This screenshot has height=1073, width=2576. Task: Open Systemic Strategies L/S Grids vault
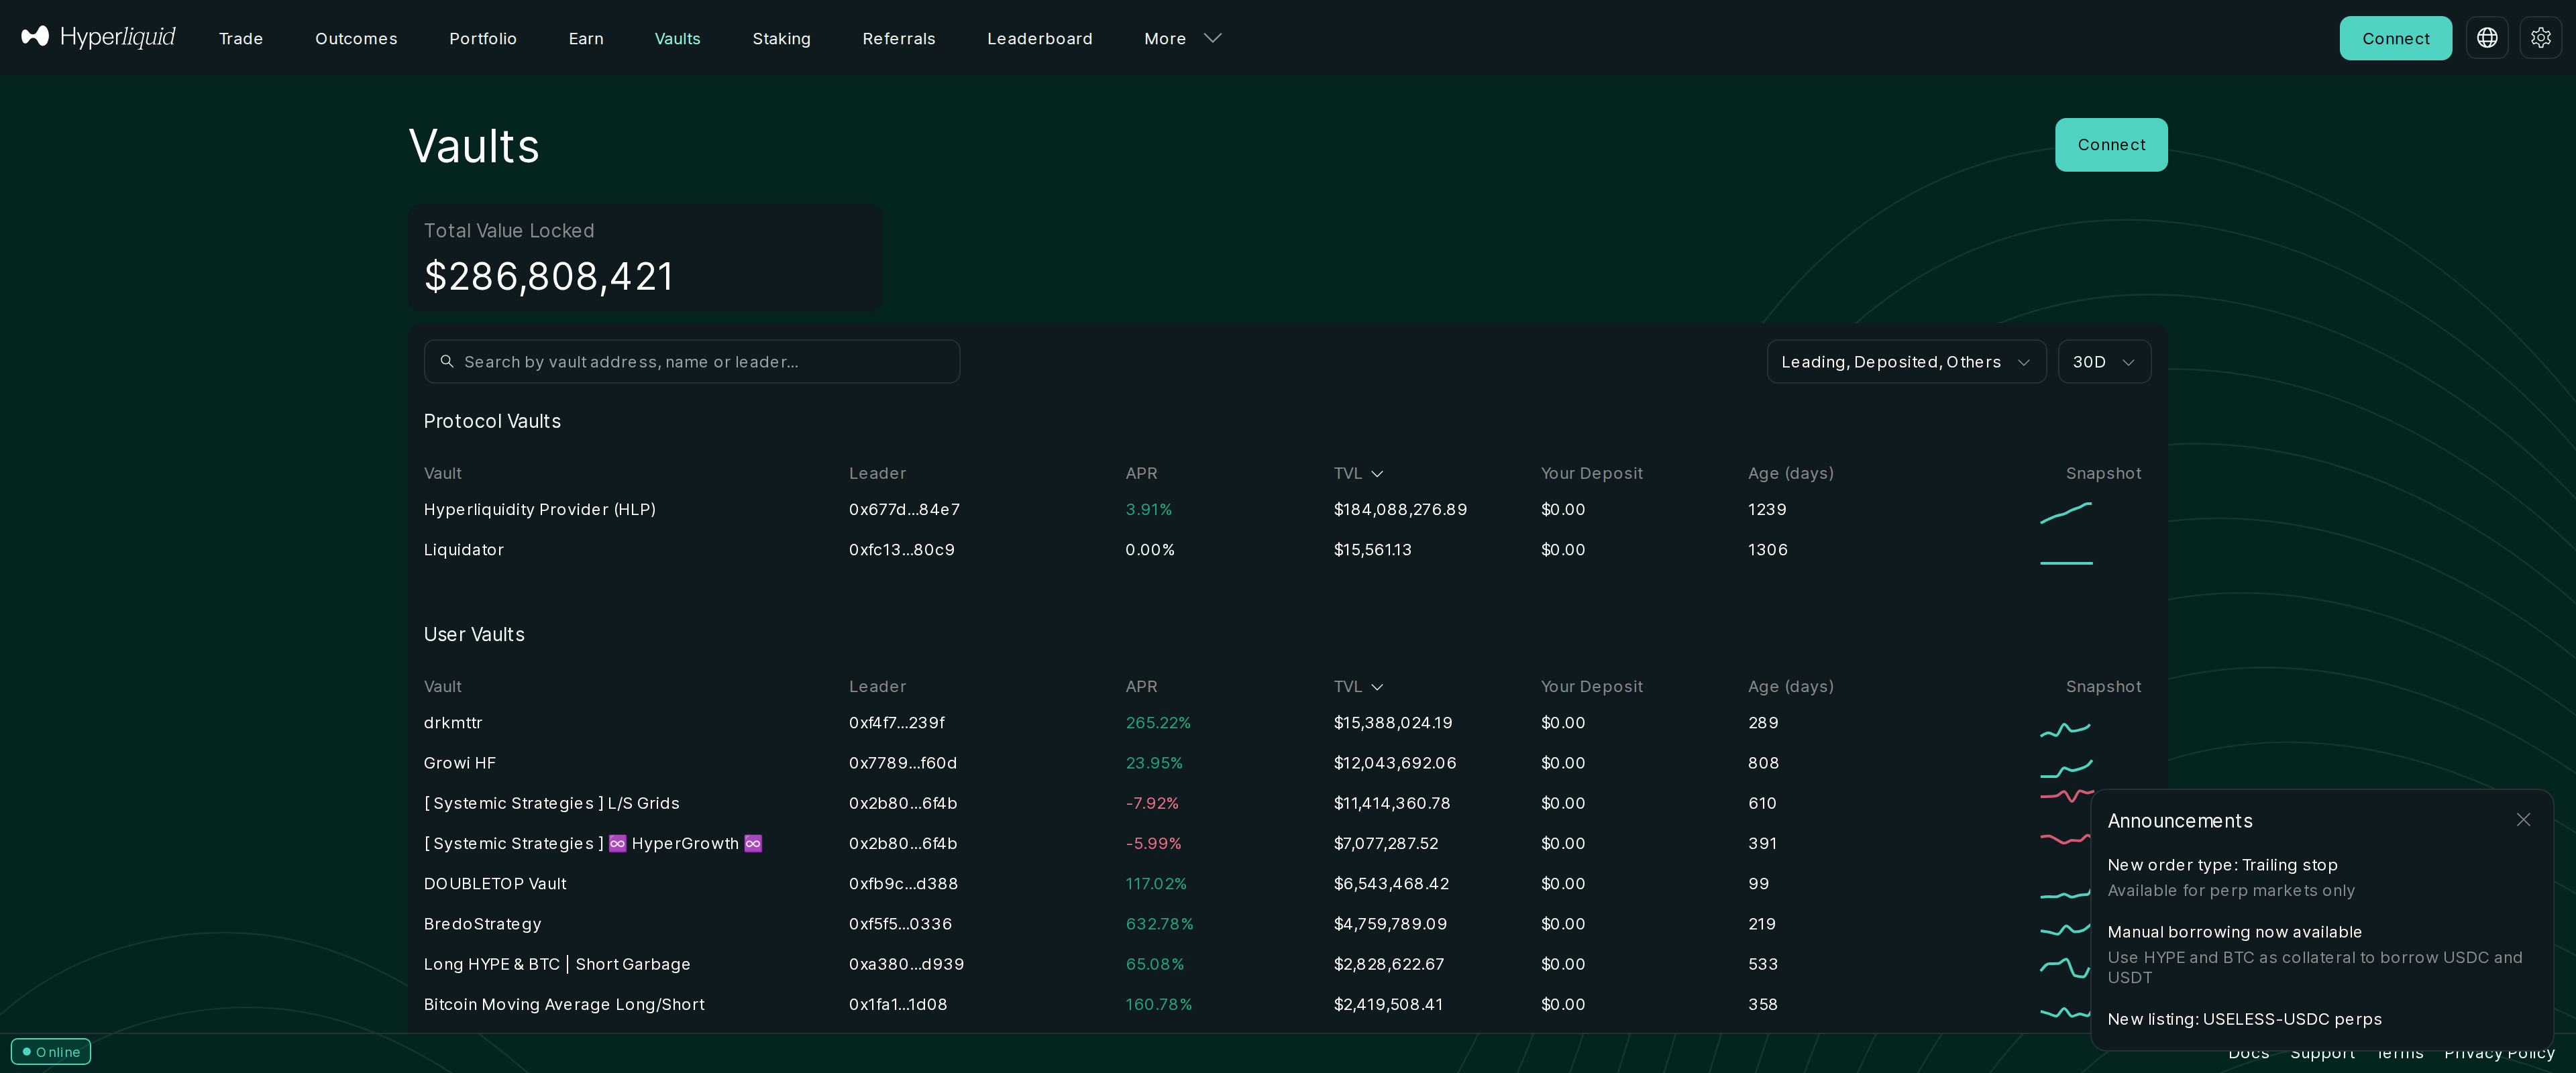(x=552, y=803)
